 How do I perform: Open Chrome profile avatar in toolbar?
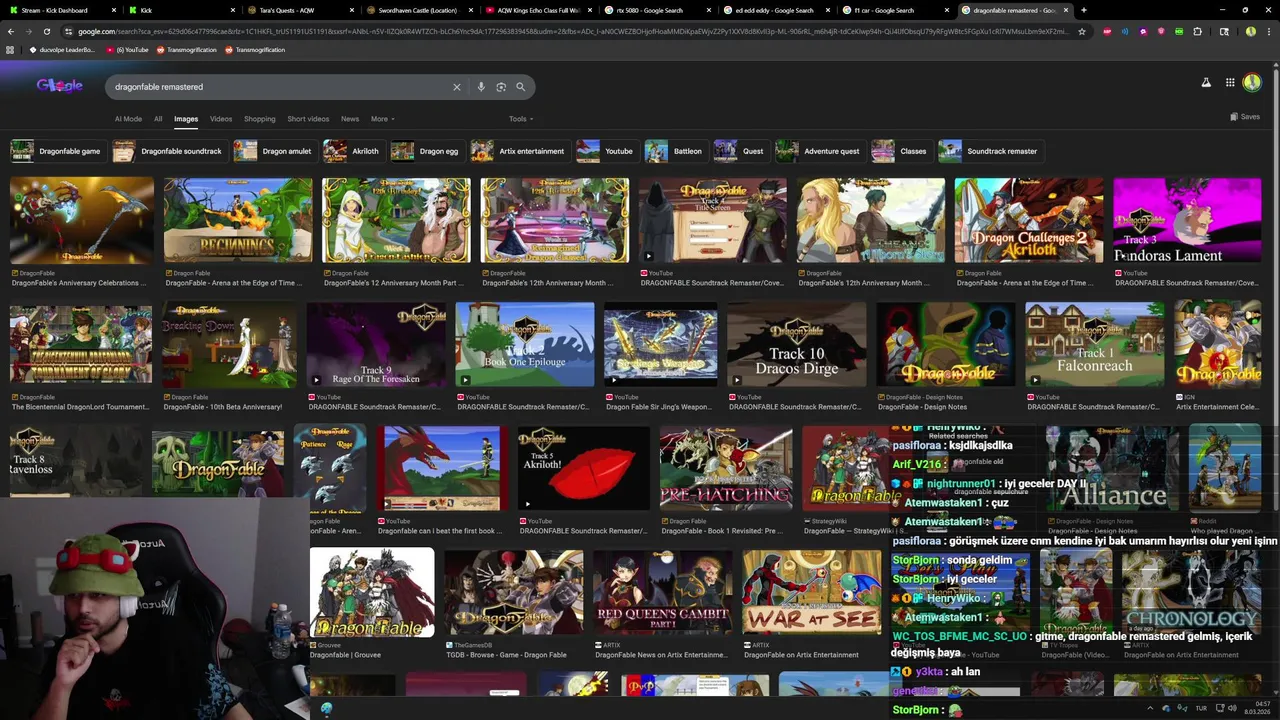pyautogui.click(x=1251, y=31)
